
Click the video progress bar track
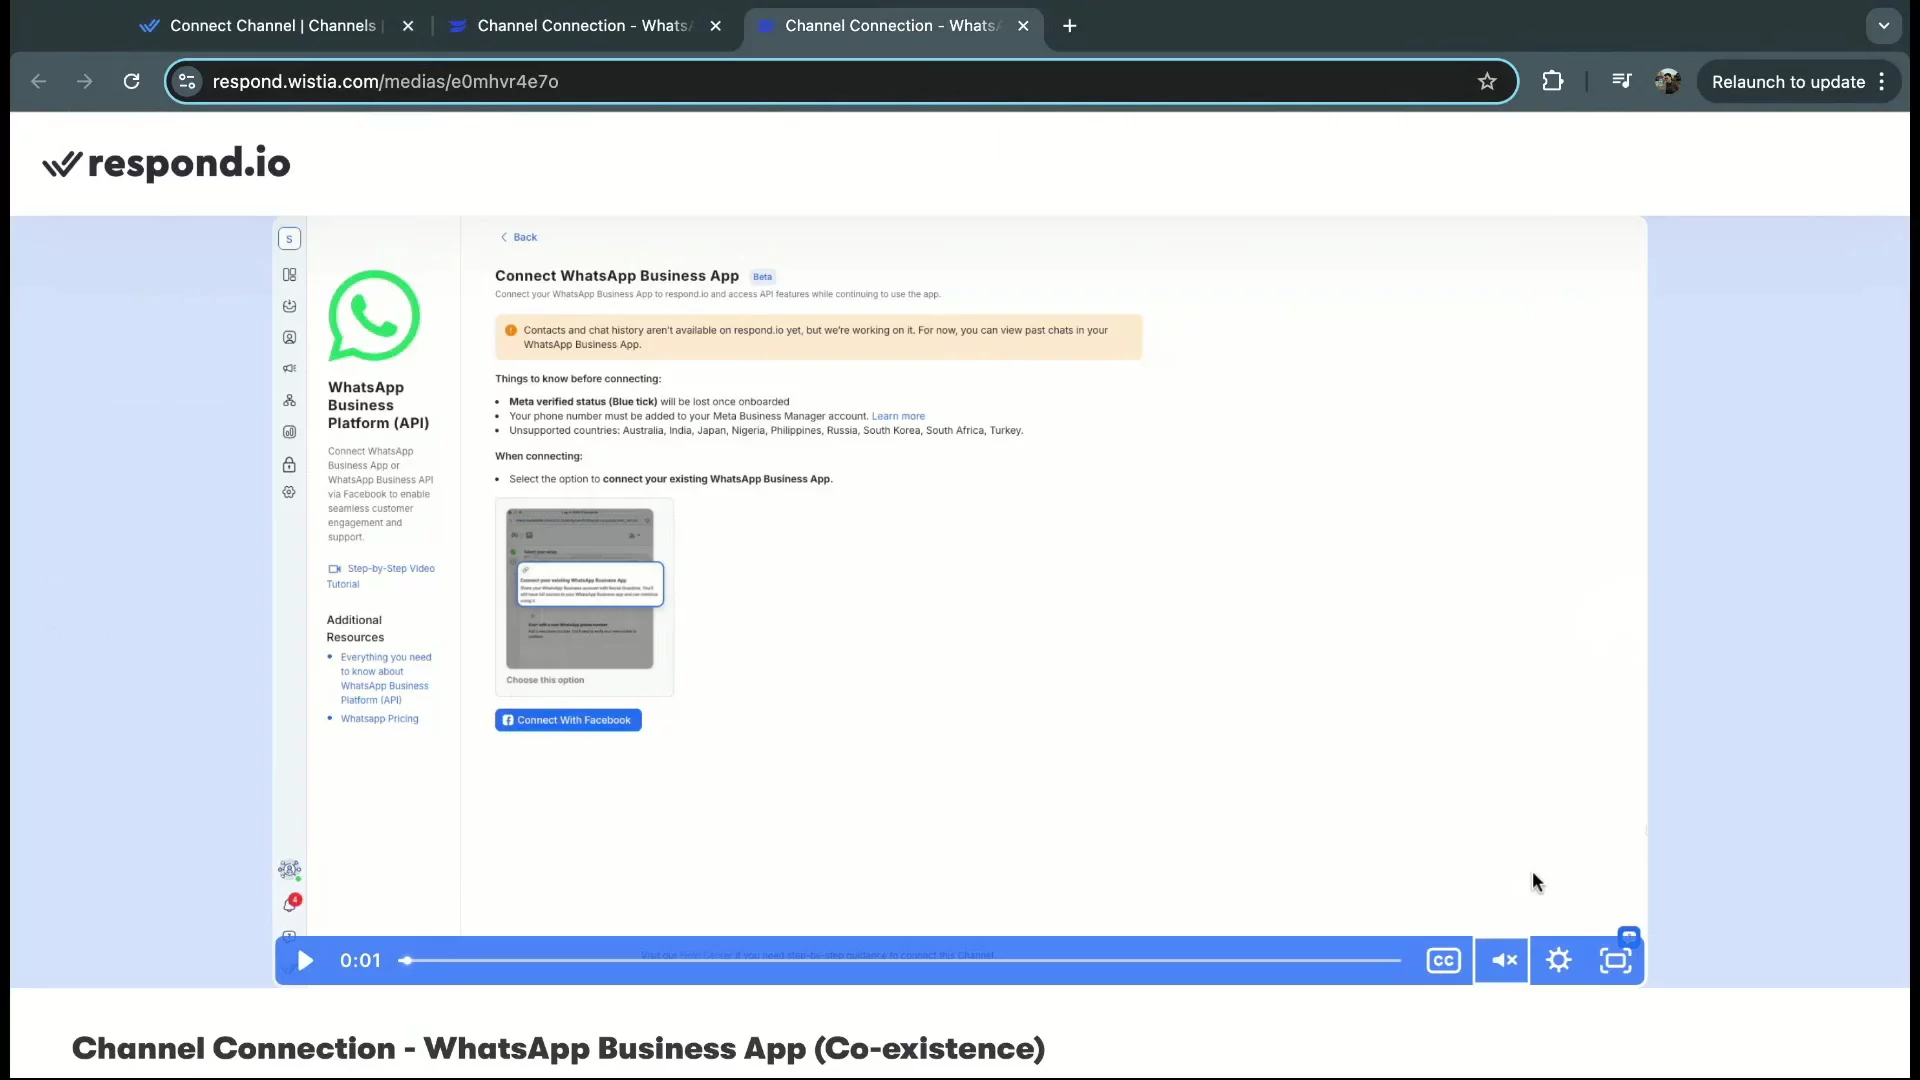pyautogui.click(x=900, y=961)
